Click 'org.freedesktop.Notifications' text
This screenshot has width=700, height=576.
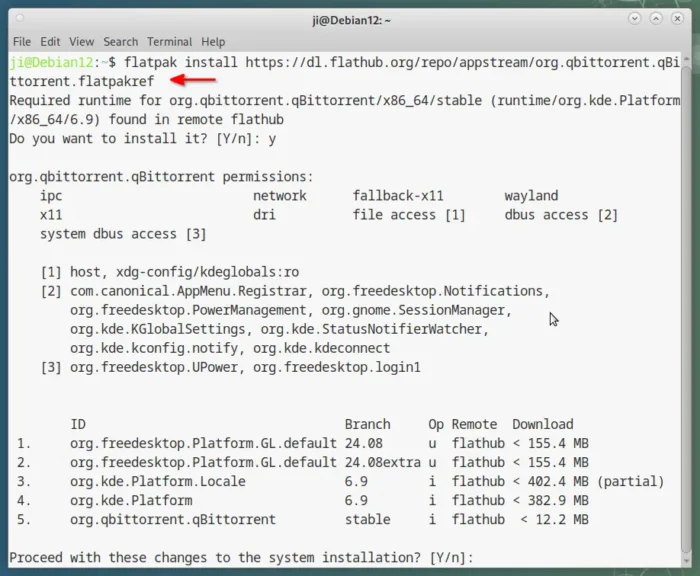coord(432,292)
